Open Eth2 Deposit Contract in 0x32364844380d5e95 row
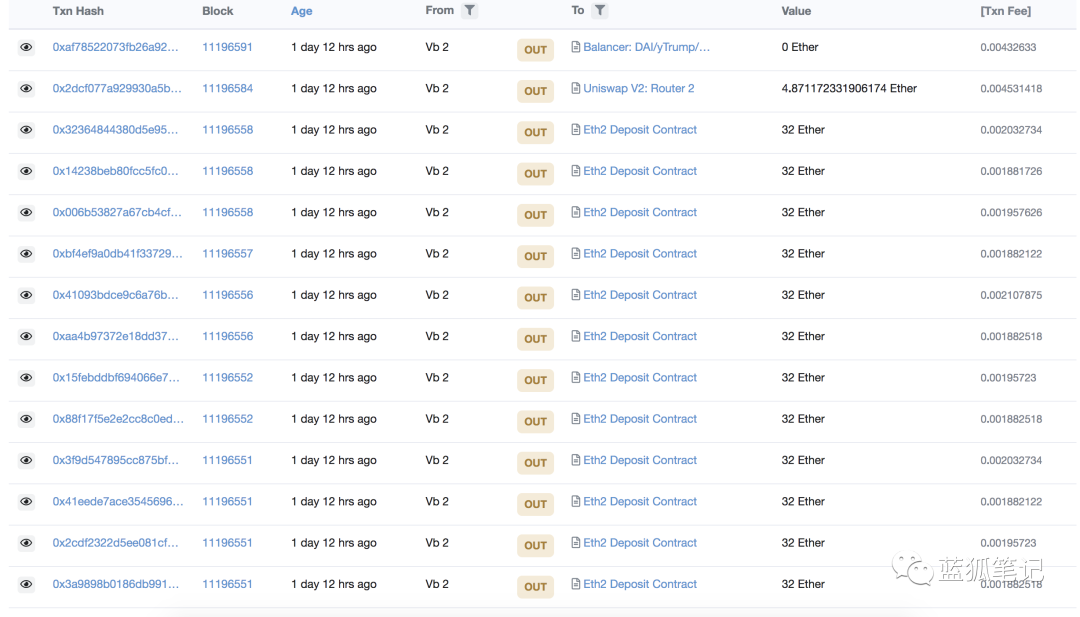1080x617 pixels. click(x=640, y=130)
